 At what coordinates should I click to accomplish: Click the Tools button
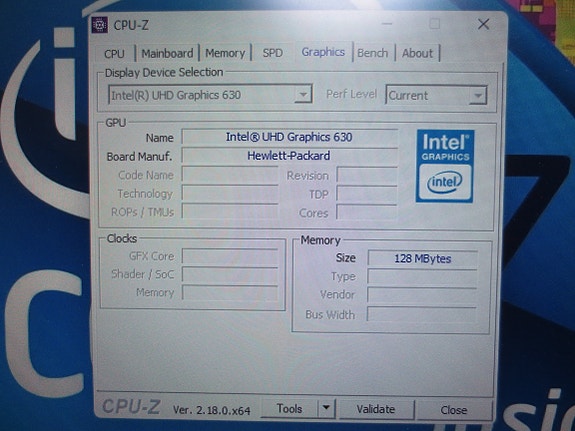tap(289, 408)
